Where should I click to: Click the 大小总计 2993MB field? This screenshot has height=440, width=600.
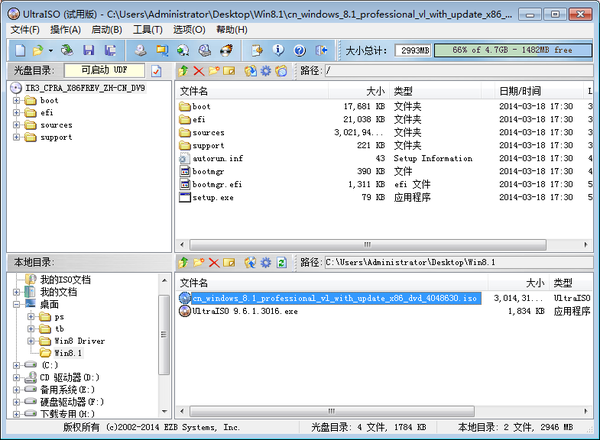(413, 50)
